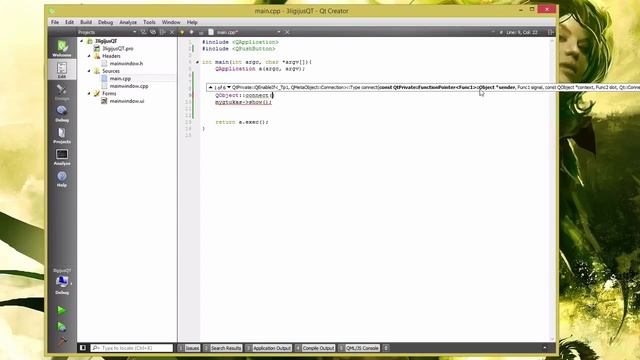Select mainwindow.cpp file
This screenshot has height=360, width=640.
pyautogui.click(x=129, y=86)
